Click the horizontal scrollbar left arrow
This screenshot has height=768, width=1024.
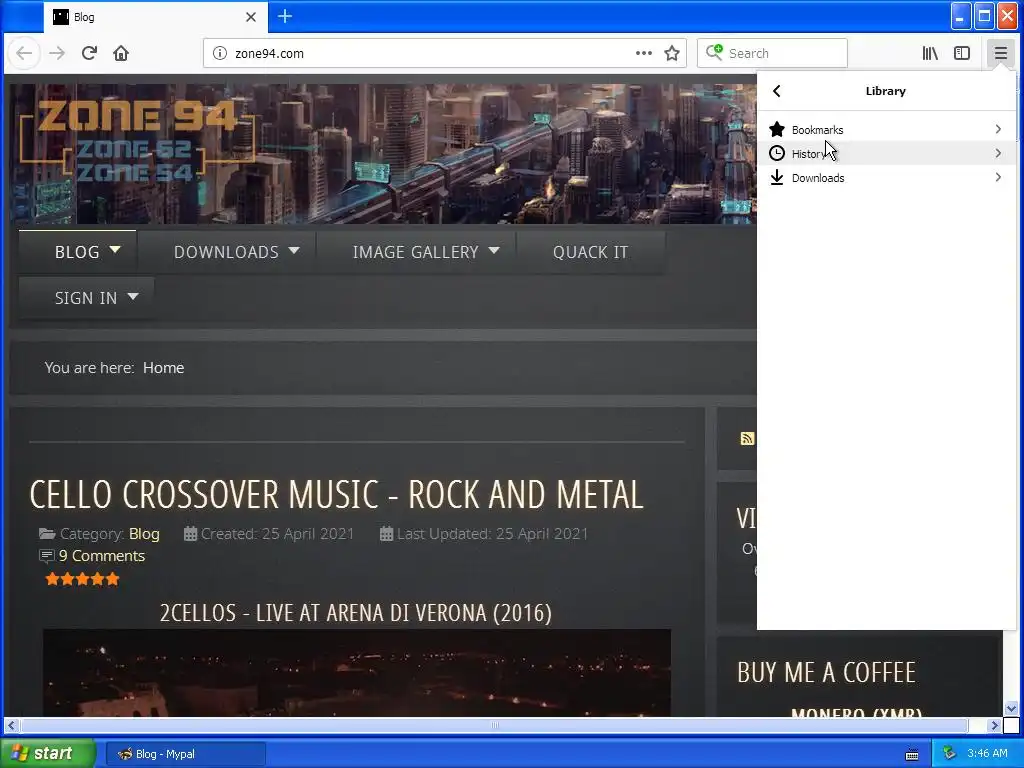coord(11,725)
